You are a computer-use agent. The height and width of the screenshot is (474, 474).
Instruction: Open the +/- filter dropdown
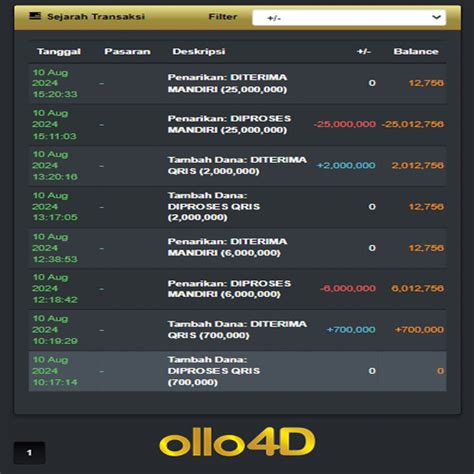click(x=349, y=18)
